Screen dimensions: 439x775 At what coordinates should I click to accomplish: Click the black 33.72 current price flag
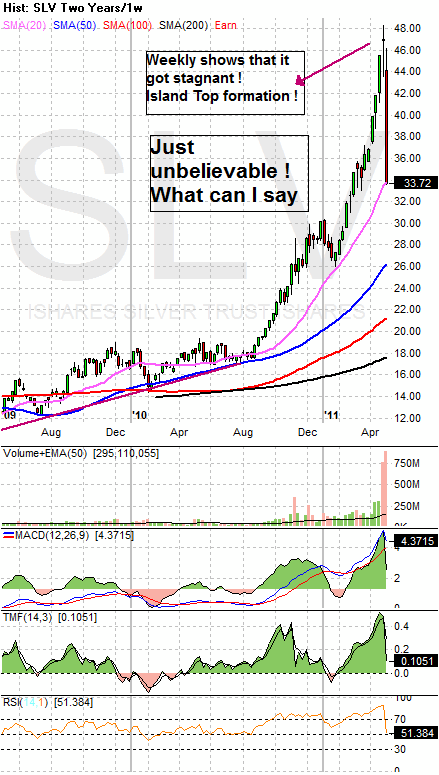tap(415, 183)
